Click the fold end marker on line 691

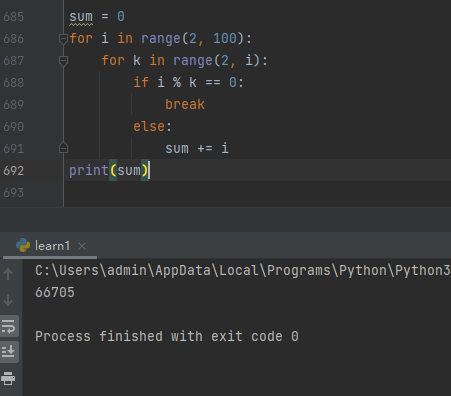tap(63, 148)
